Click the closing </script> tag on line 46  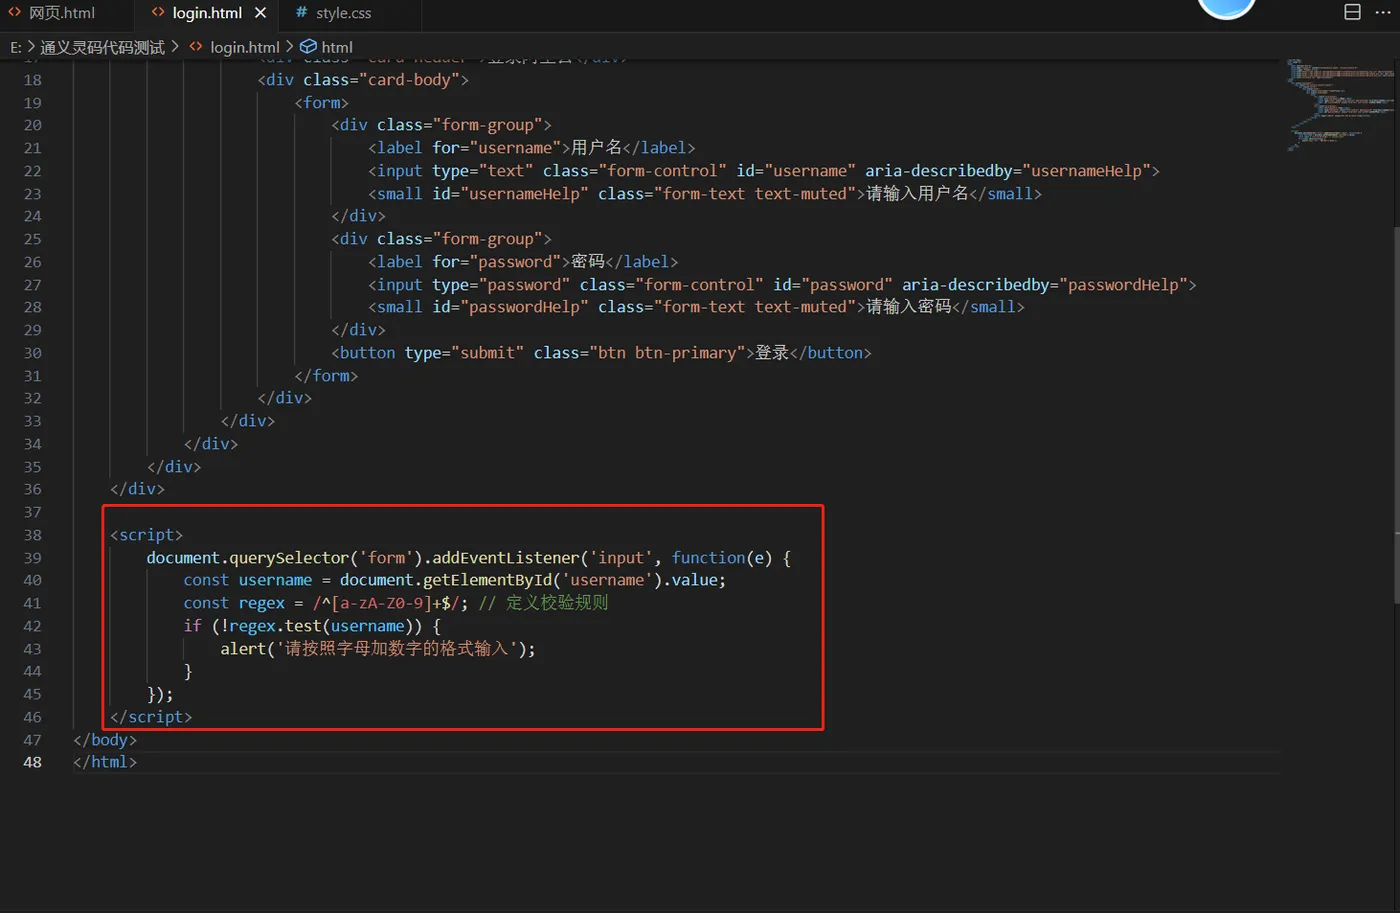(151, 717)
